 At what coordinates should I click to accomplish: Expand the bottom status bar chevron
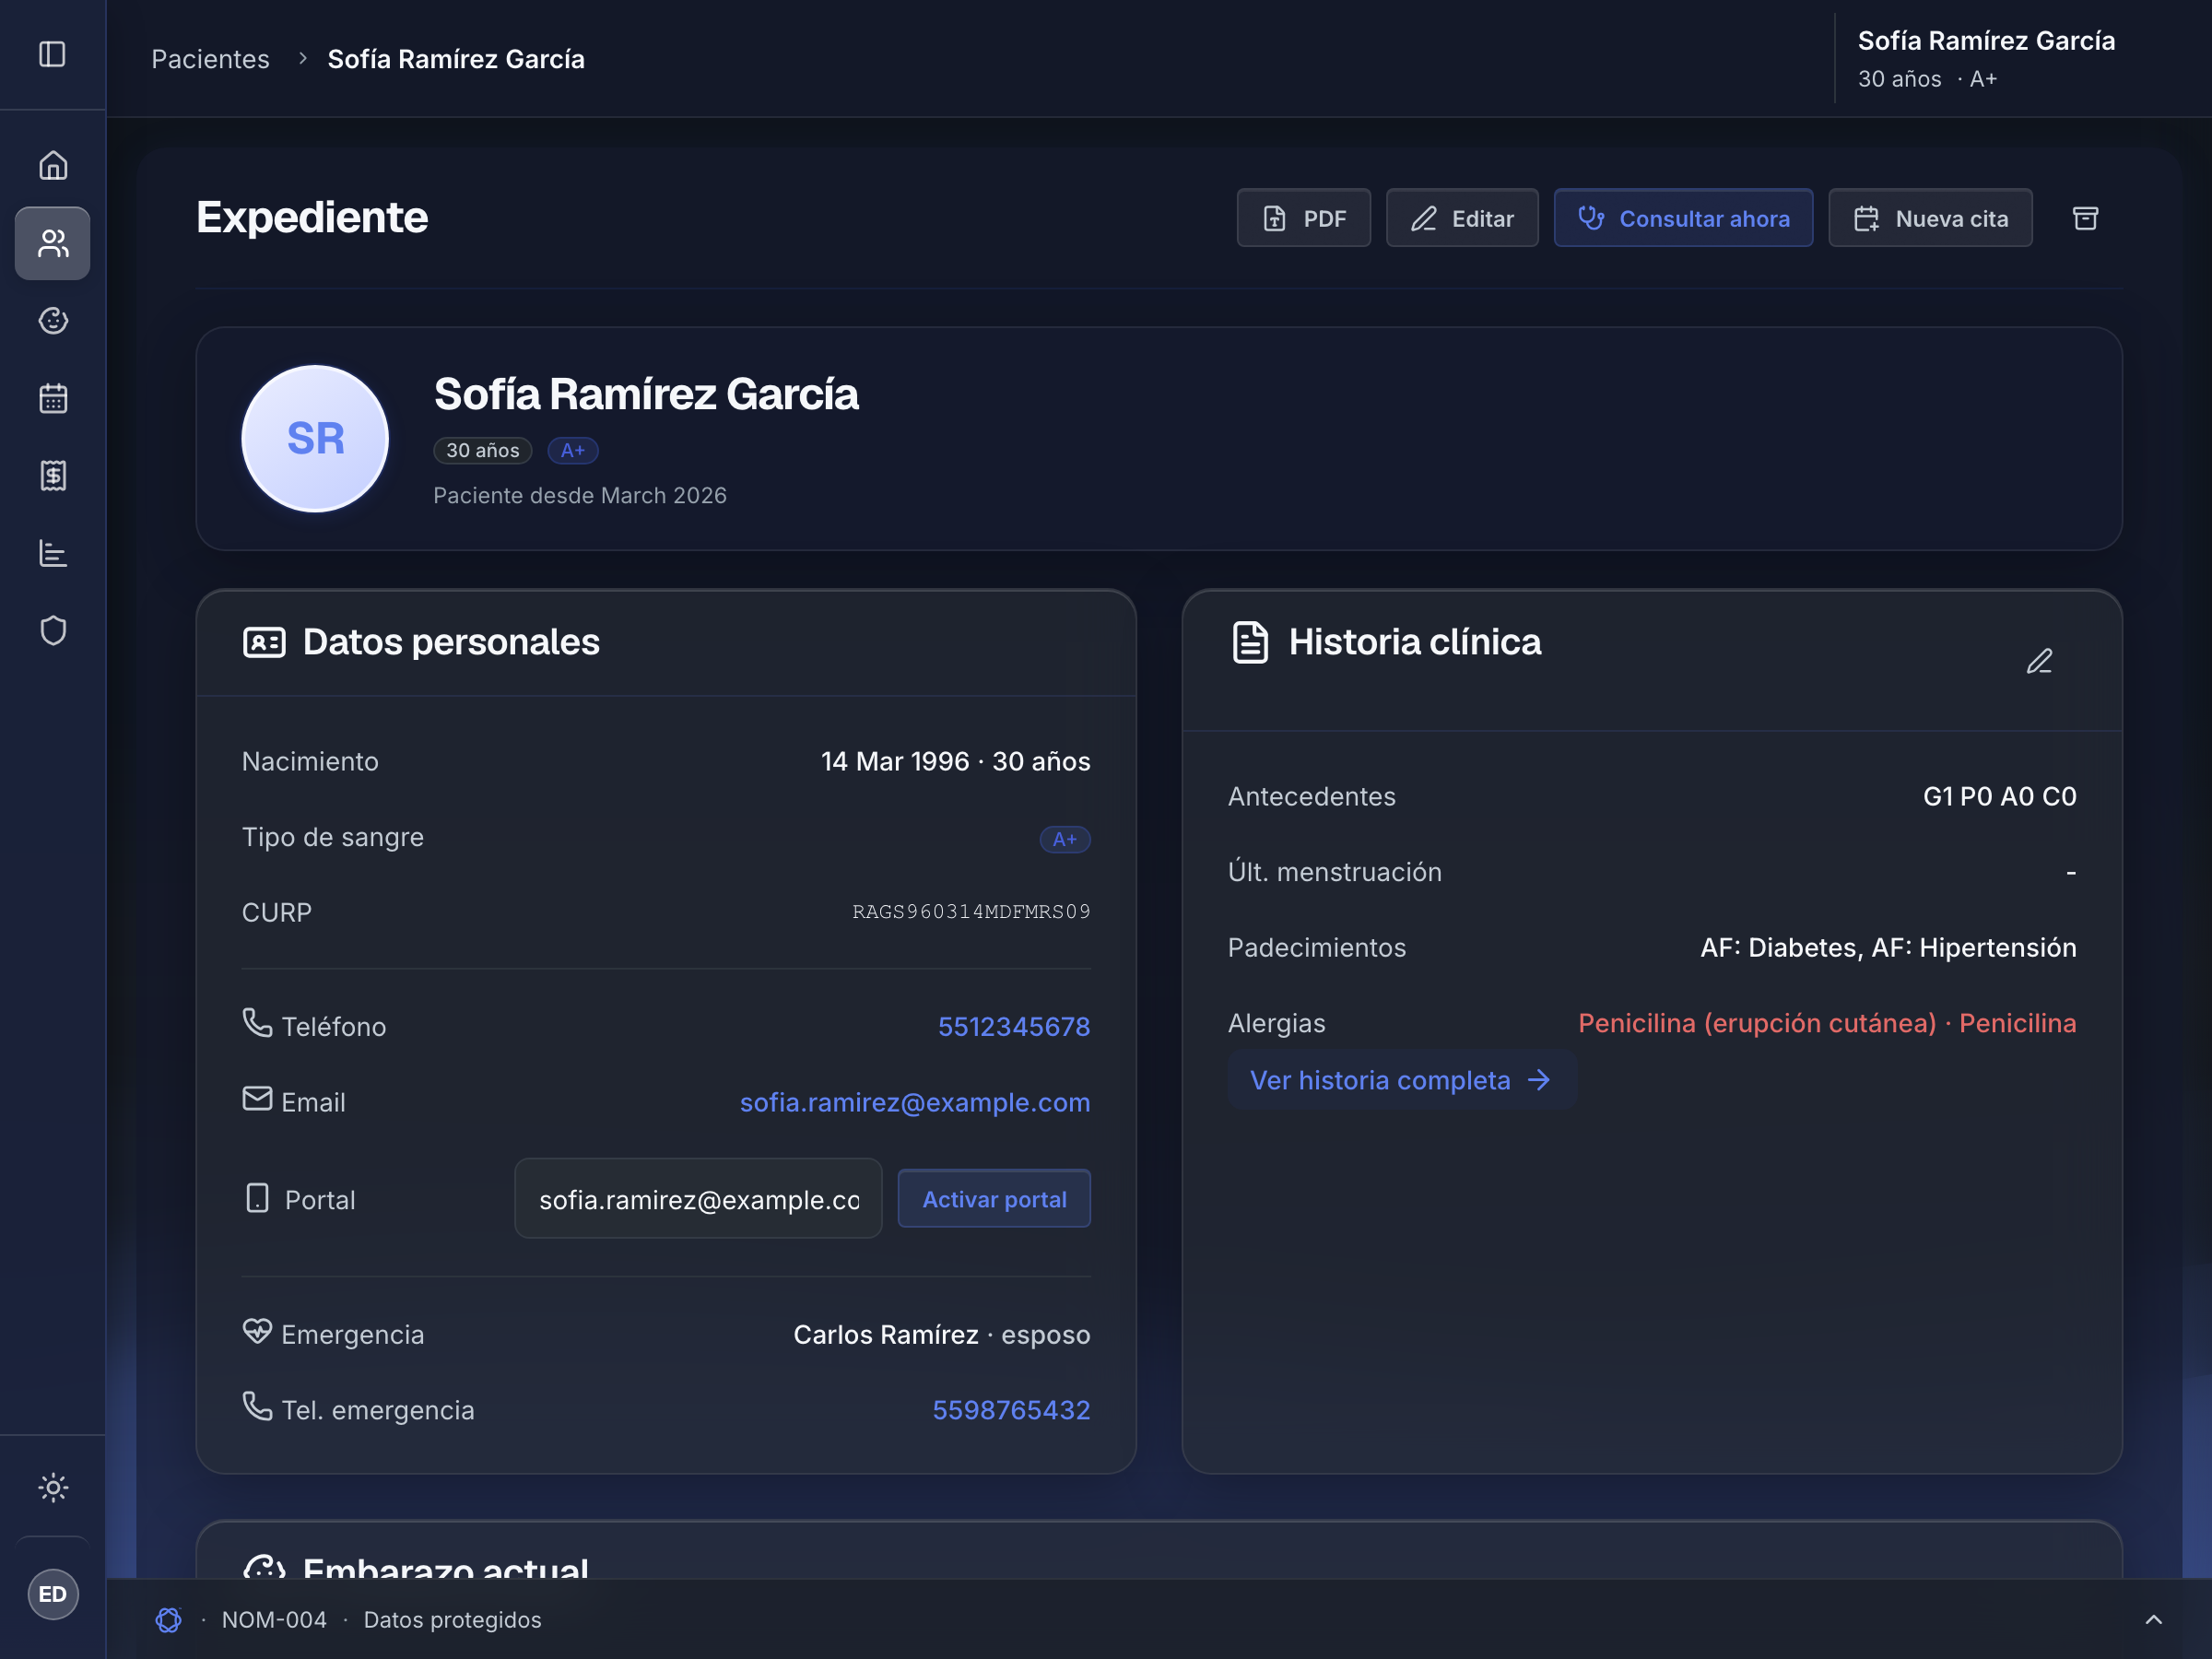coord(2153,1619)
